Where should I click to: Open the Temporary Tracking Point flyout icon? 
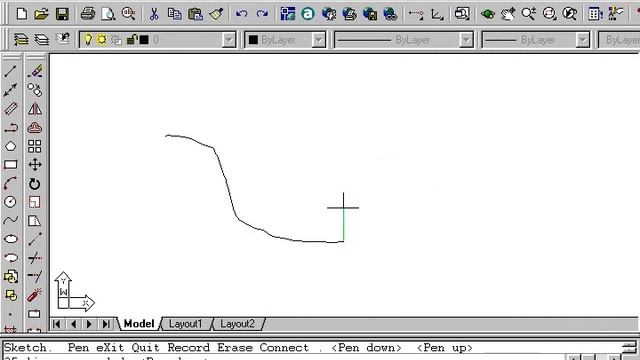coord(416,15)
